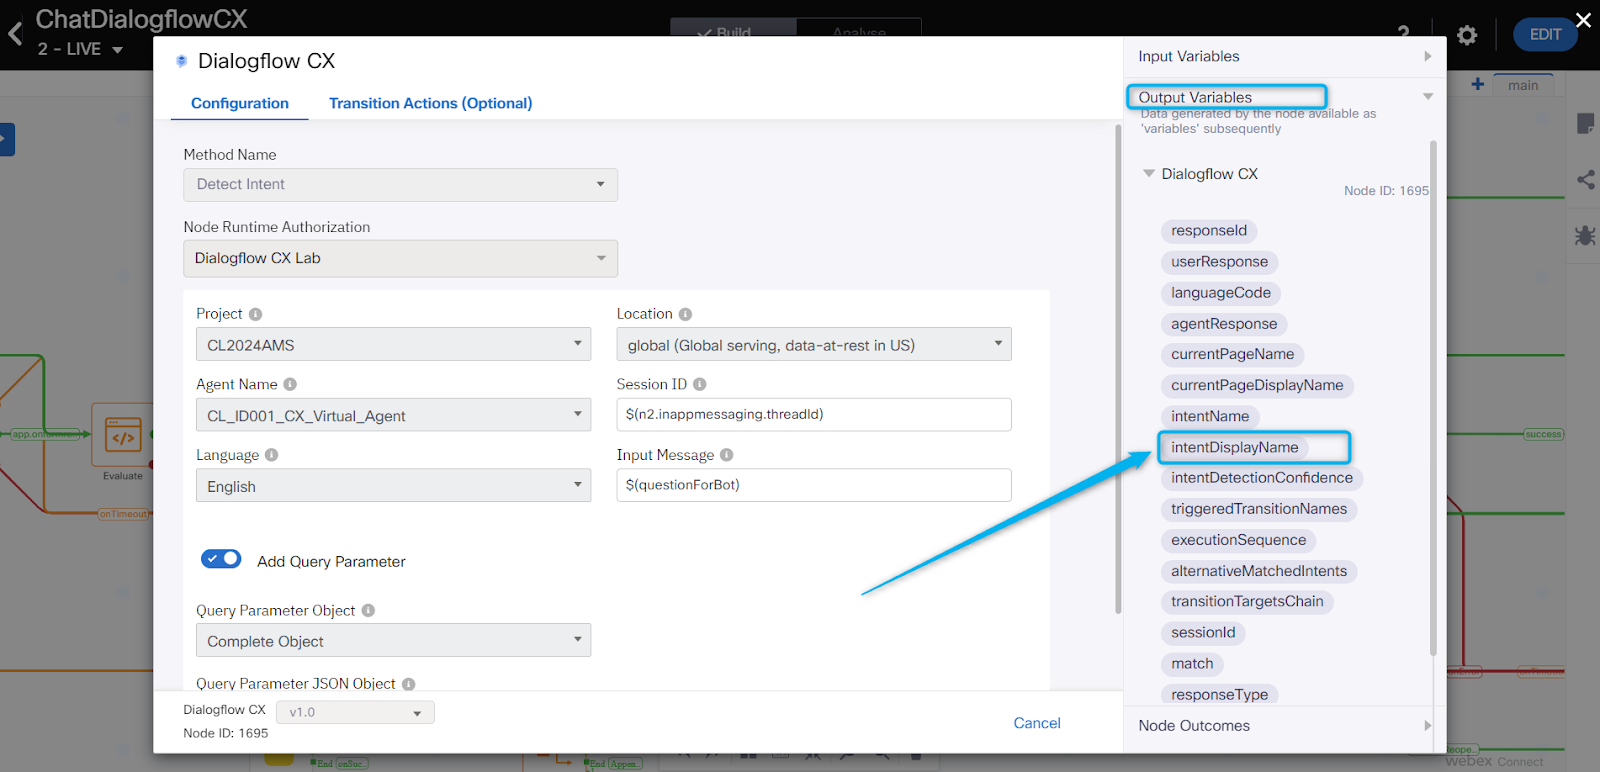This screenshot has width=1600, height=772.
Task: Open Node Runtime Authorization dropdown
Action: point(400,258)
